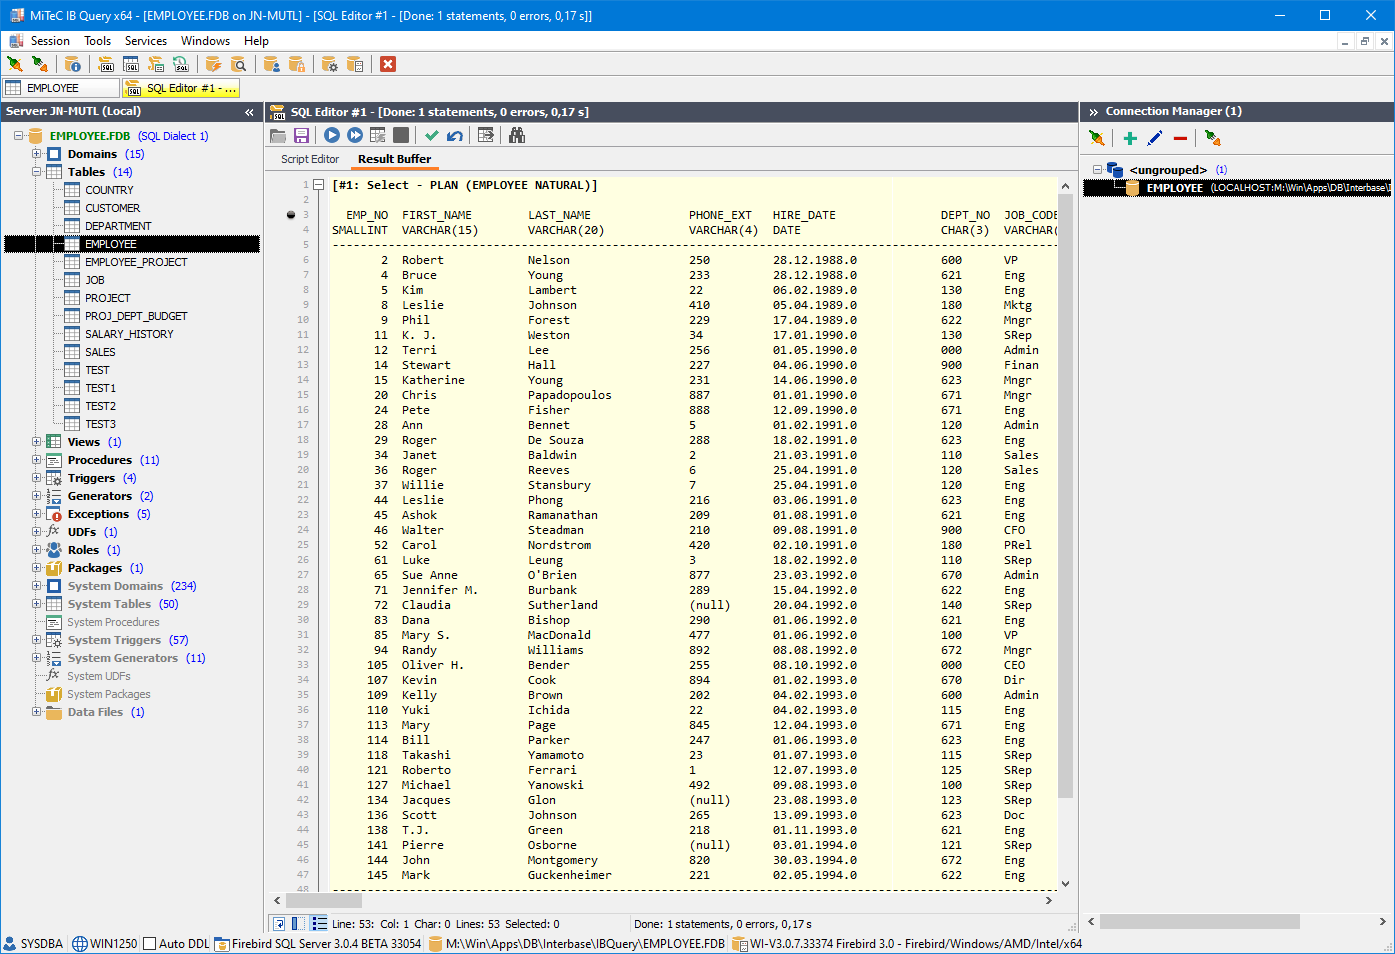
Task: Switch to the EMPLOYEE window tab
Action: [x=61, y=88]
